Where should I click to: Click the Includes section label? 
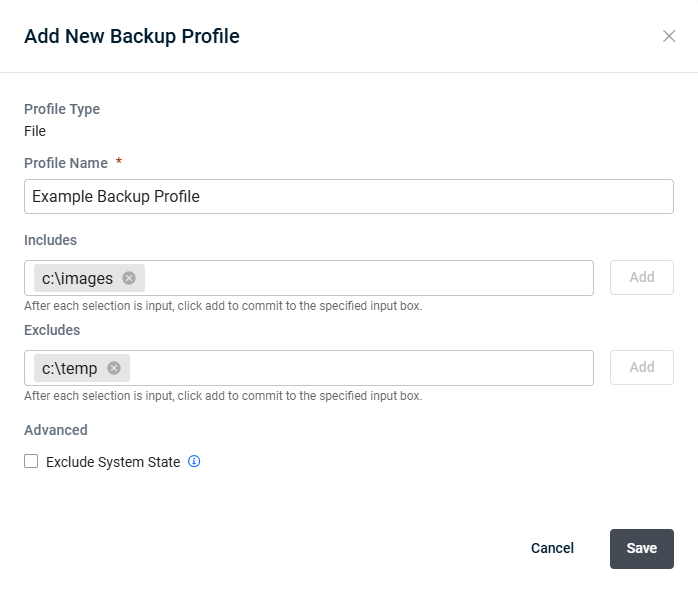coord(50,240)
